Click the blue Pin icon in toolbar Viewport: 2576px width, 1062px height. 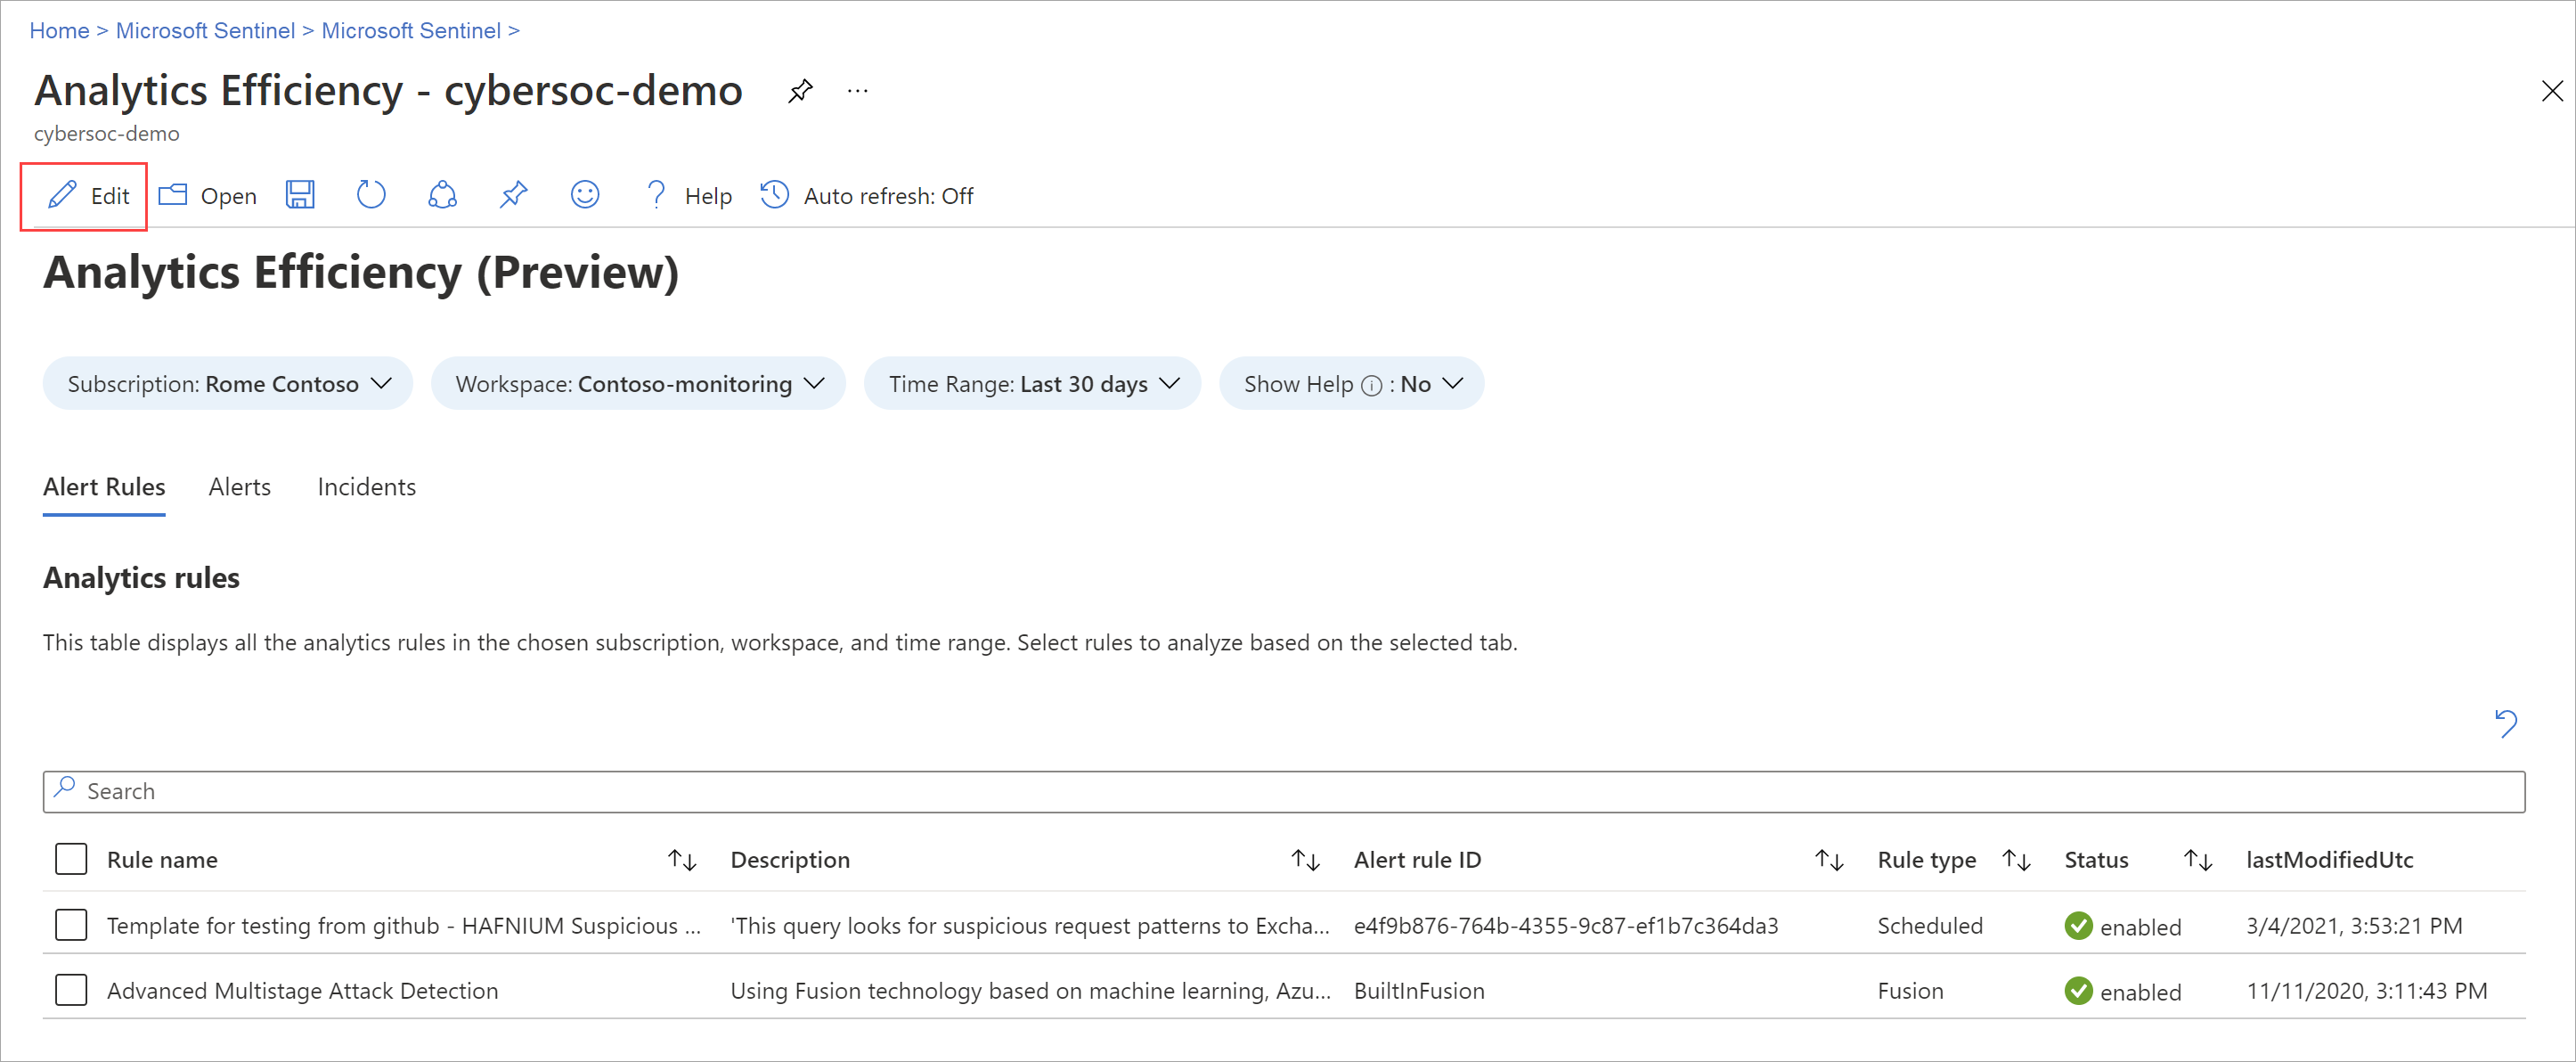513,195
